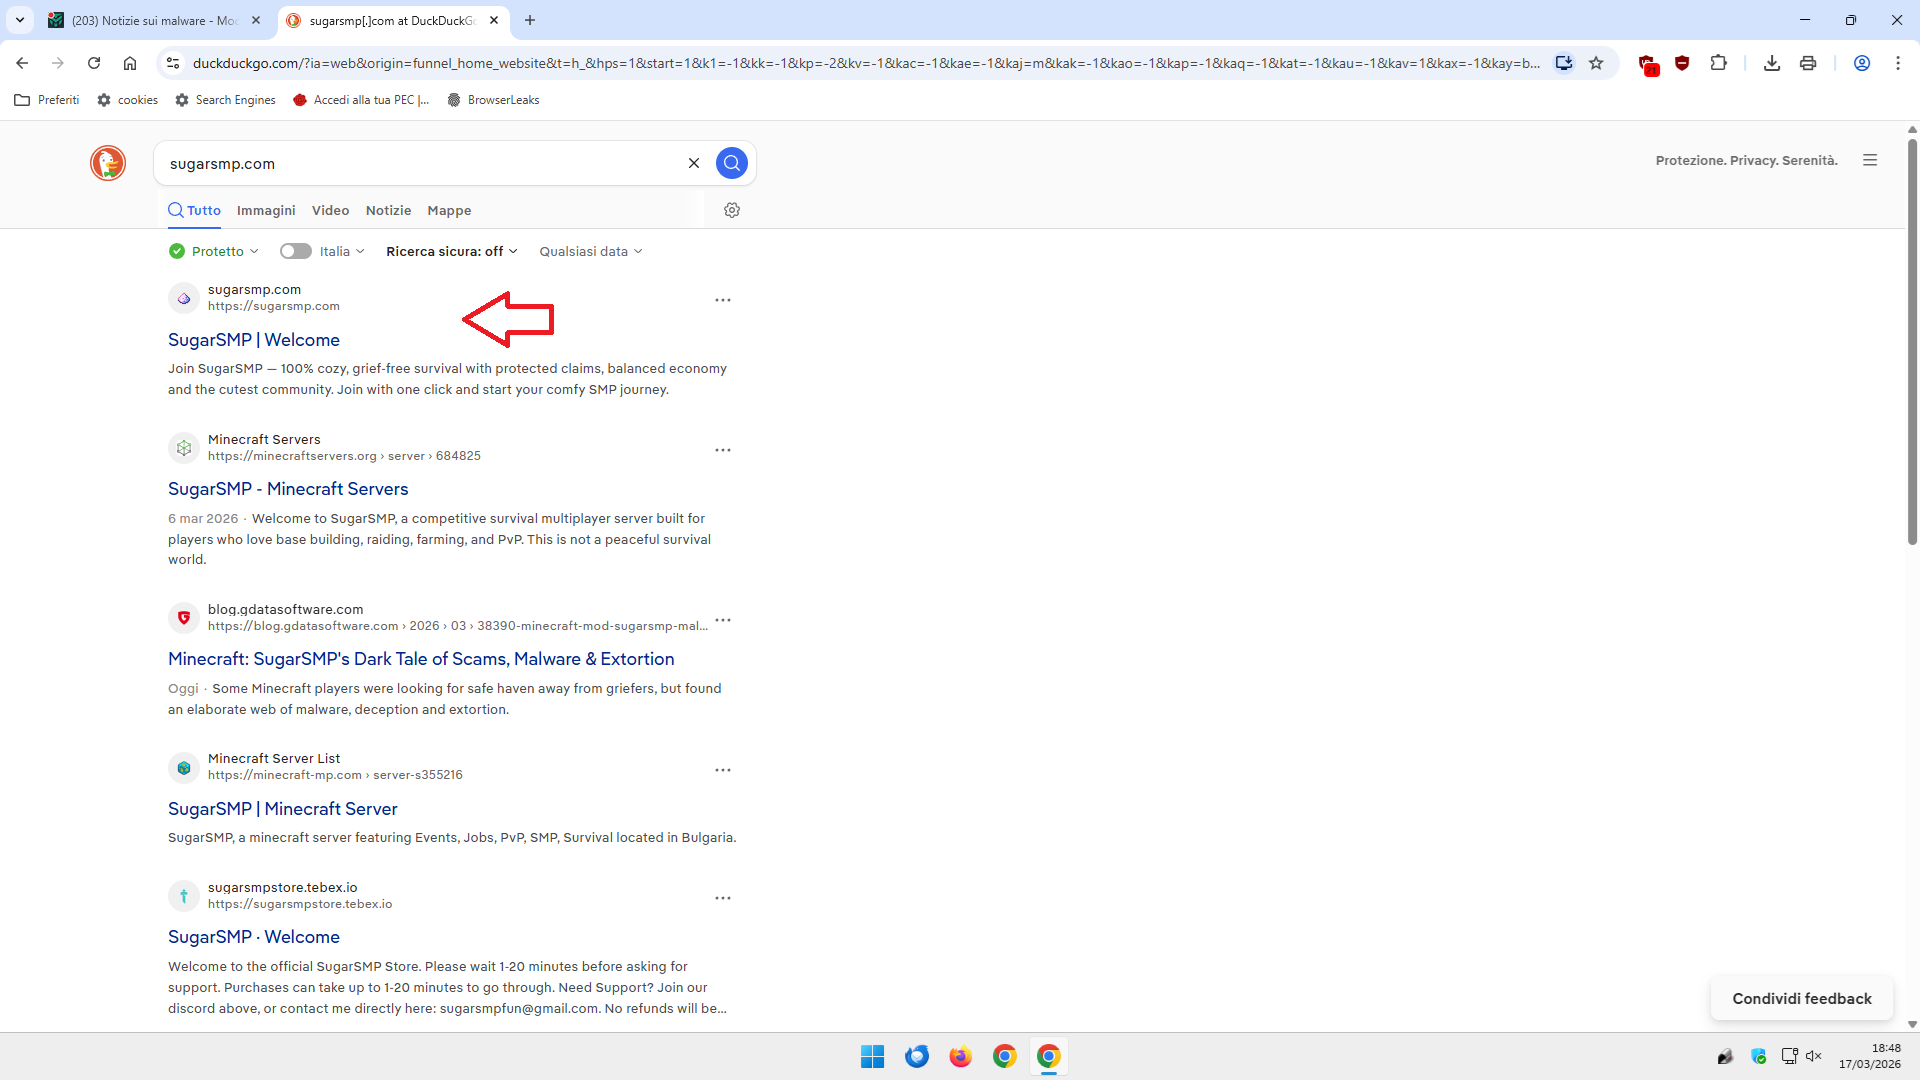Open the Preferiti bookmarks folder
The image size is (1920, 1080).
(47, 100)
